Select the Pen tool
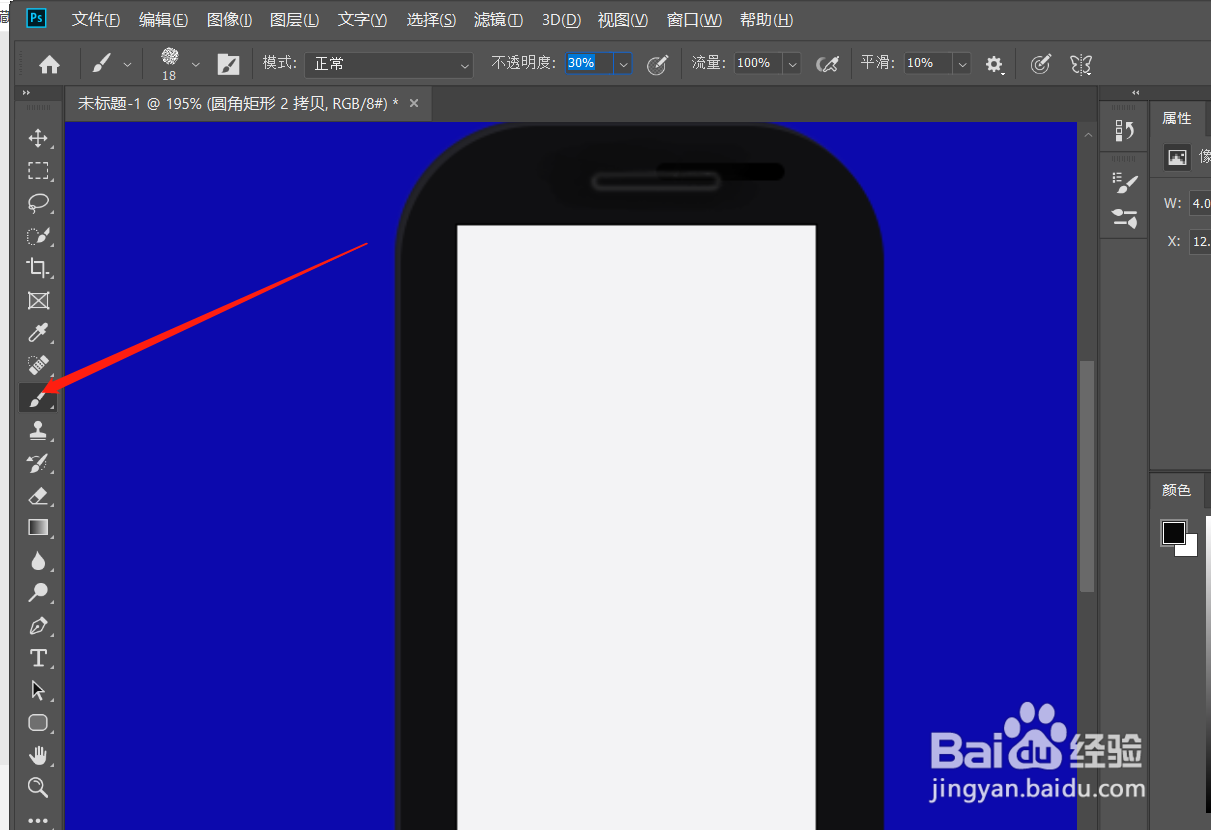 click(x=38, y=626)
